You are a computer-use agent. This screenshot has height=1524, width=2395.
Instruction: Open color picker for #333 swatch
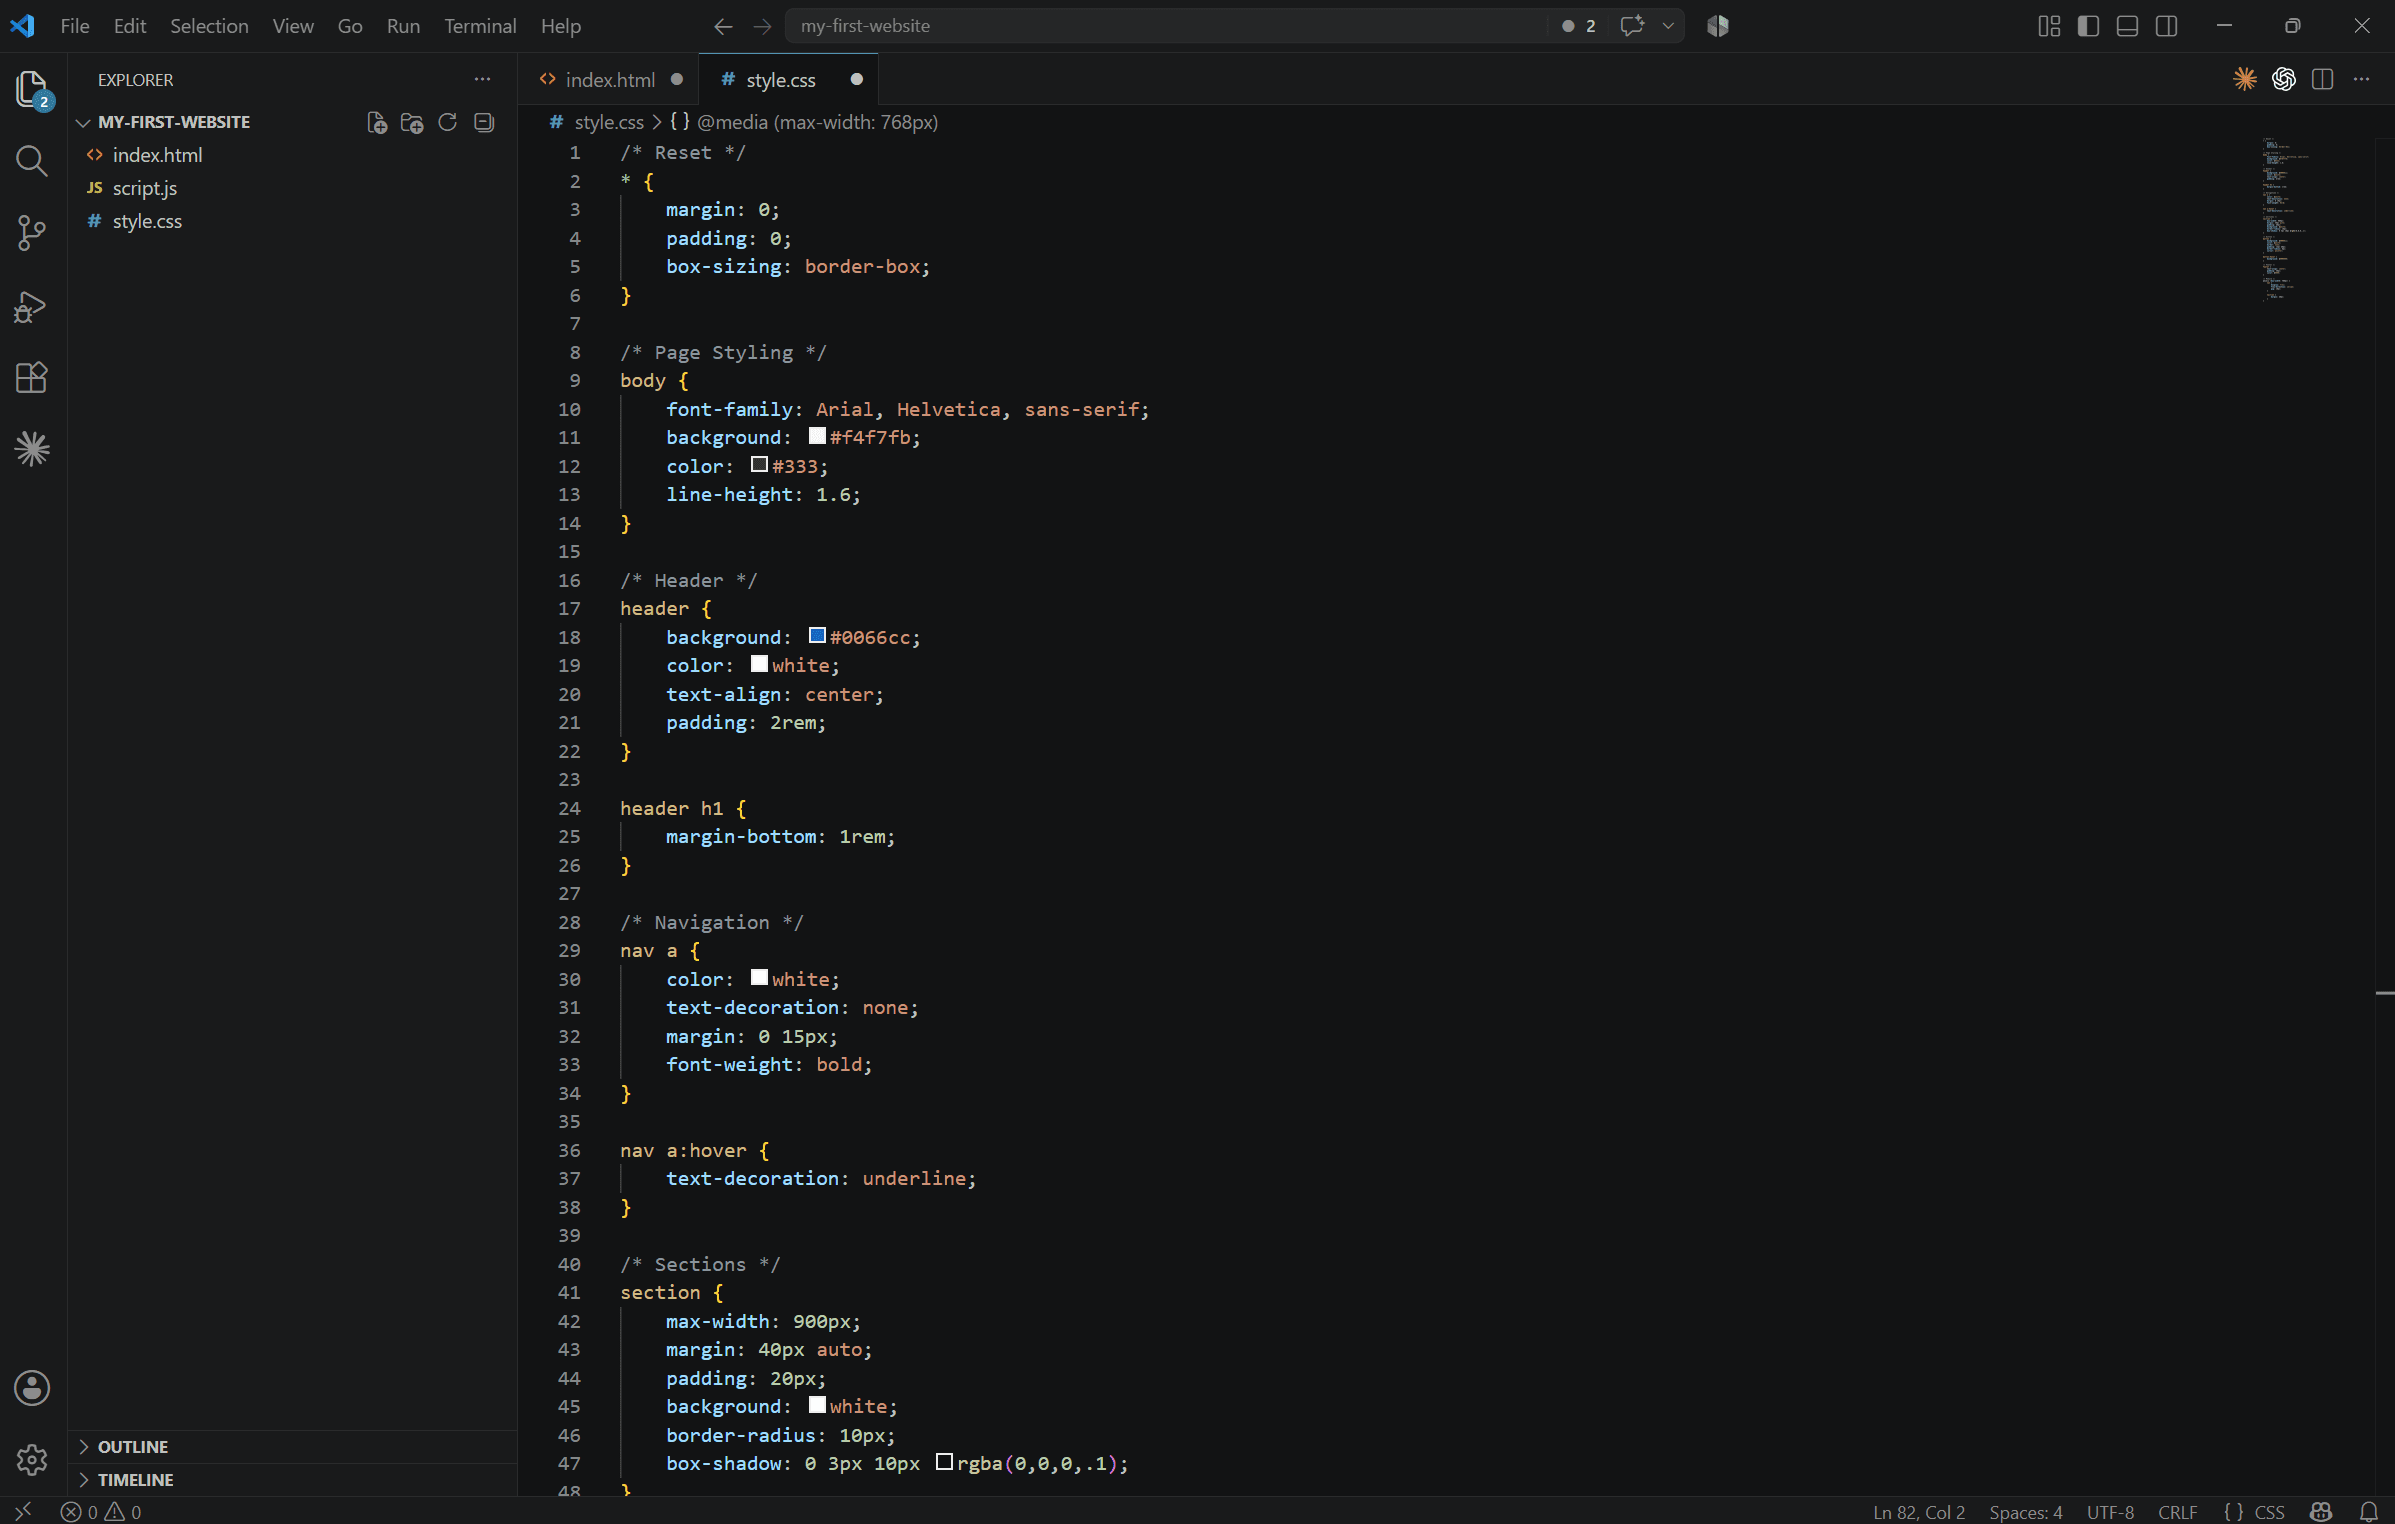(759, 465)
